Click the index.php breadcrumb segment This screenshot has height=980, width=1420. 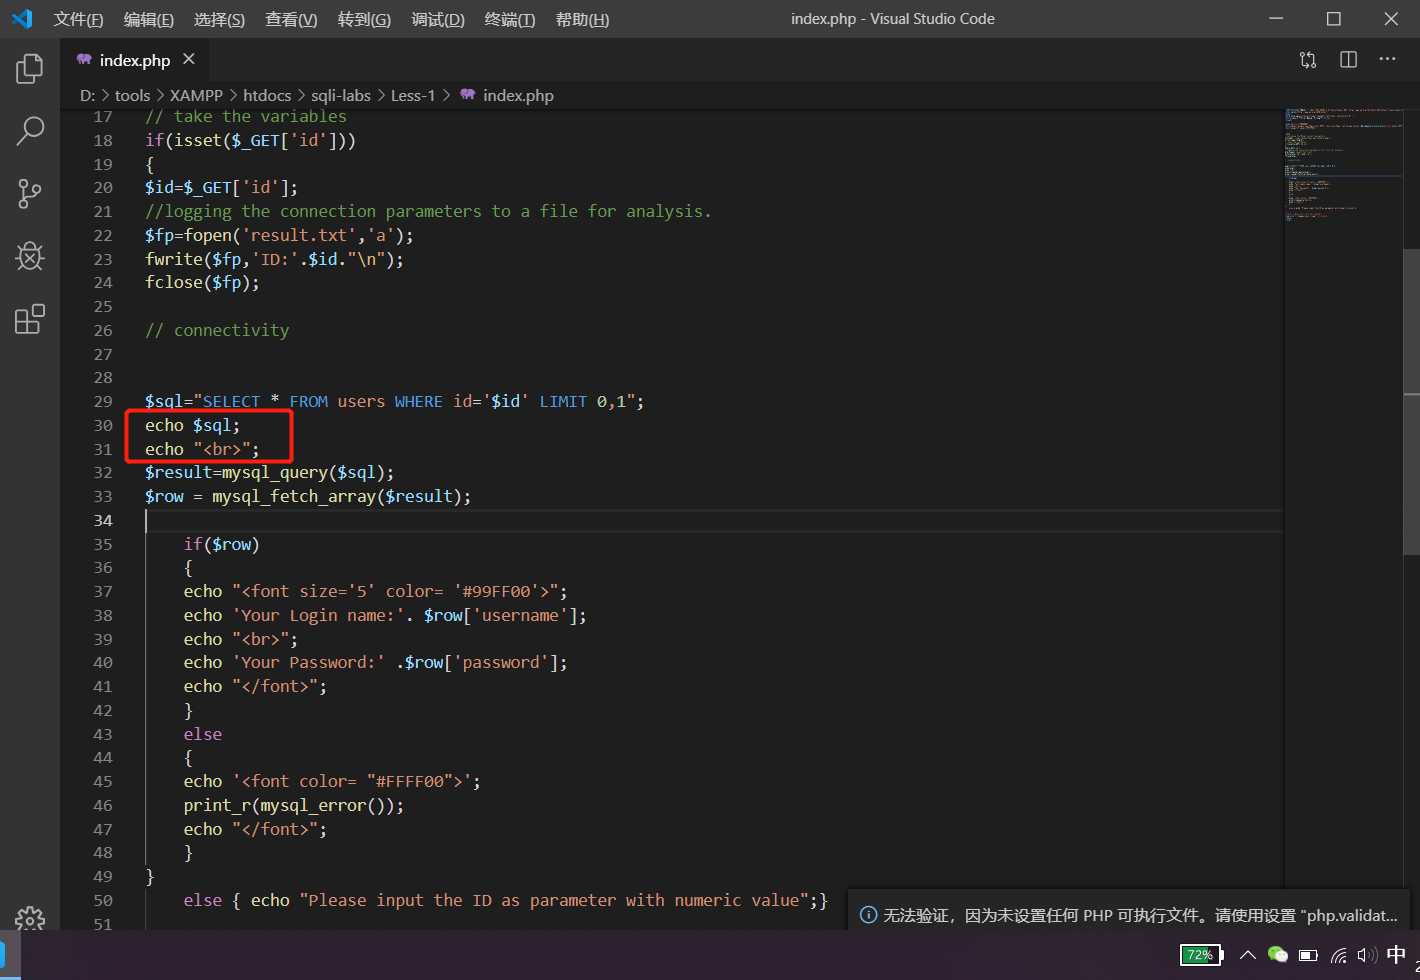pyautogui.click(x=517, y=96)
